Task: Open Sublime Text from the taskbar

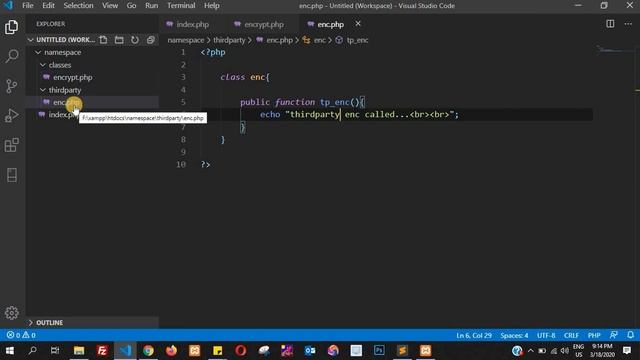Action: click(x=402, y=350)
